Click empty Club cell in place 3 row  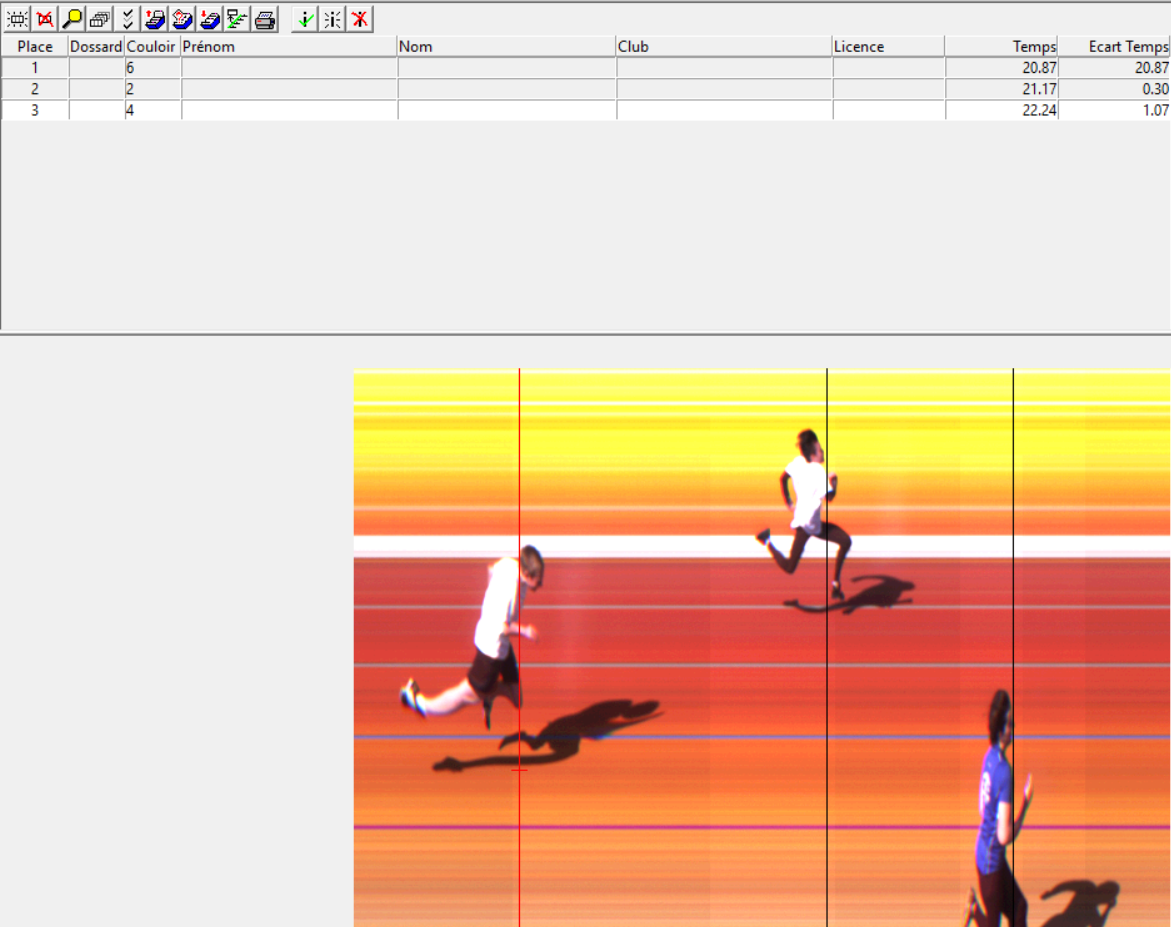pyautogui.click(x=724, y=111)
